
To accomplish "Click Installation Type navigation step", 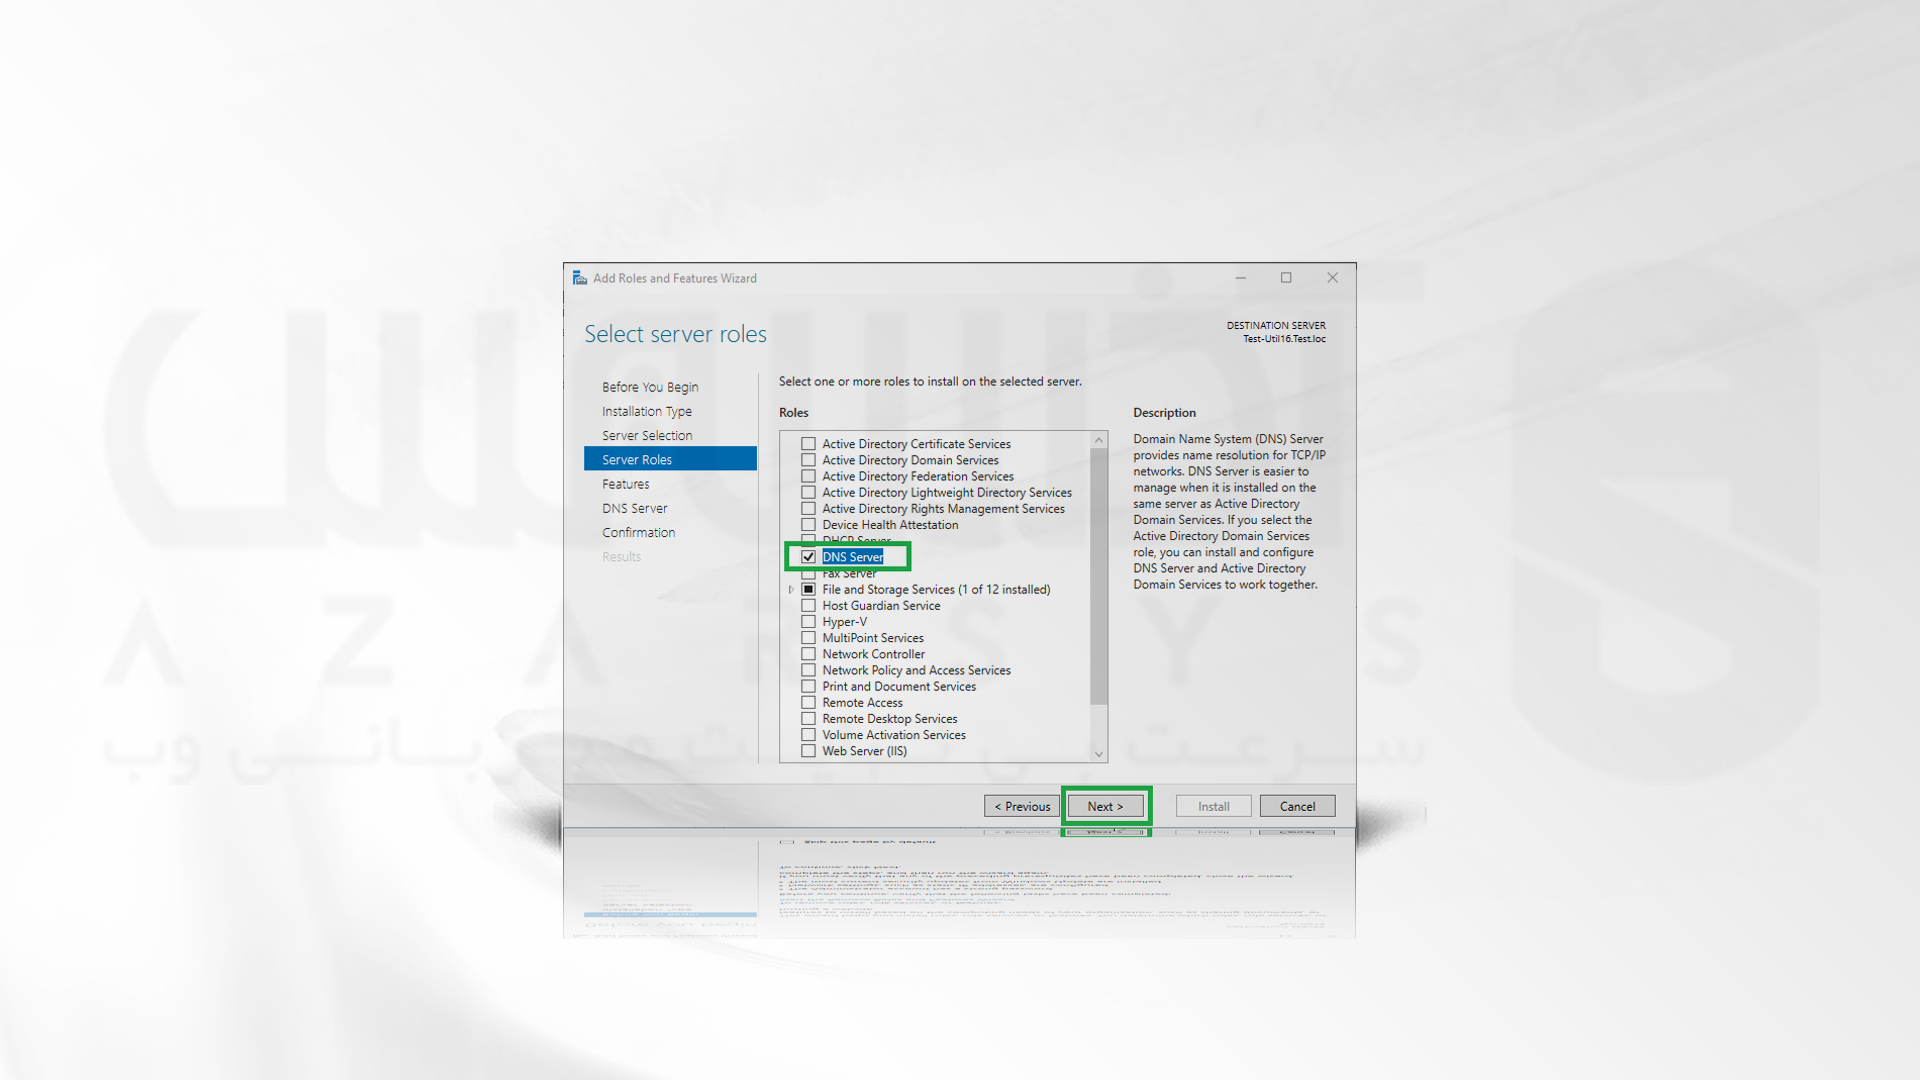I will [647, 411].
